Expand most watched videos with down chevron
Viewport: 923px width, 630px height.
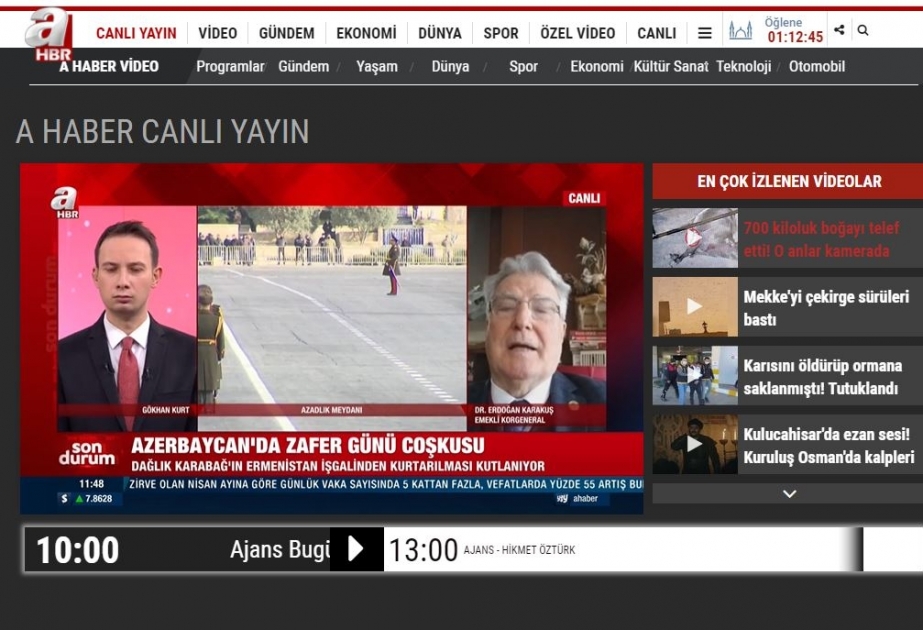[789, 493]
